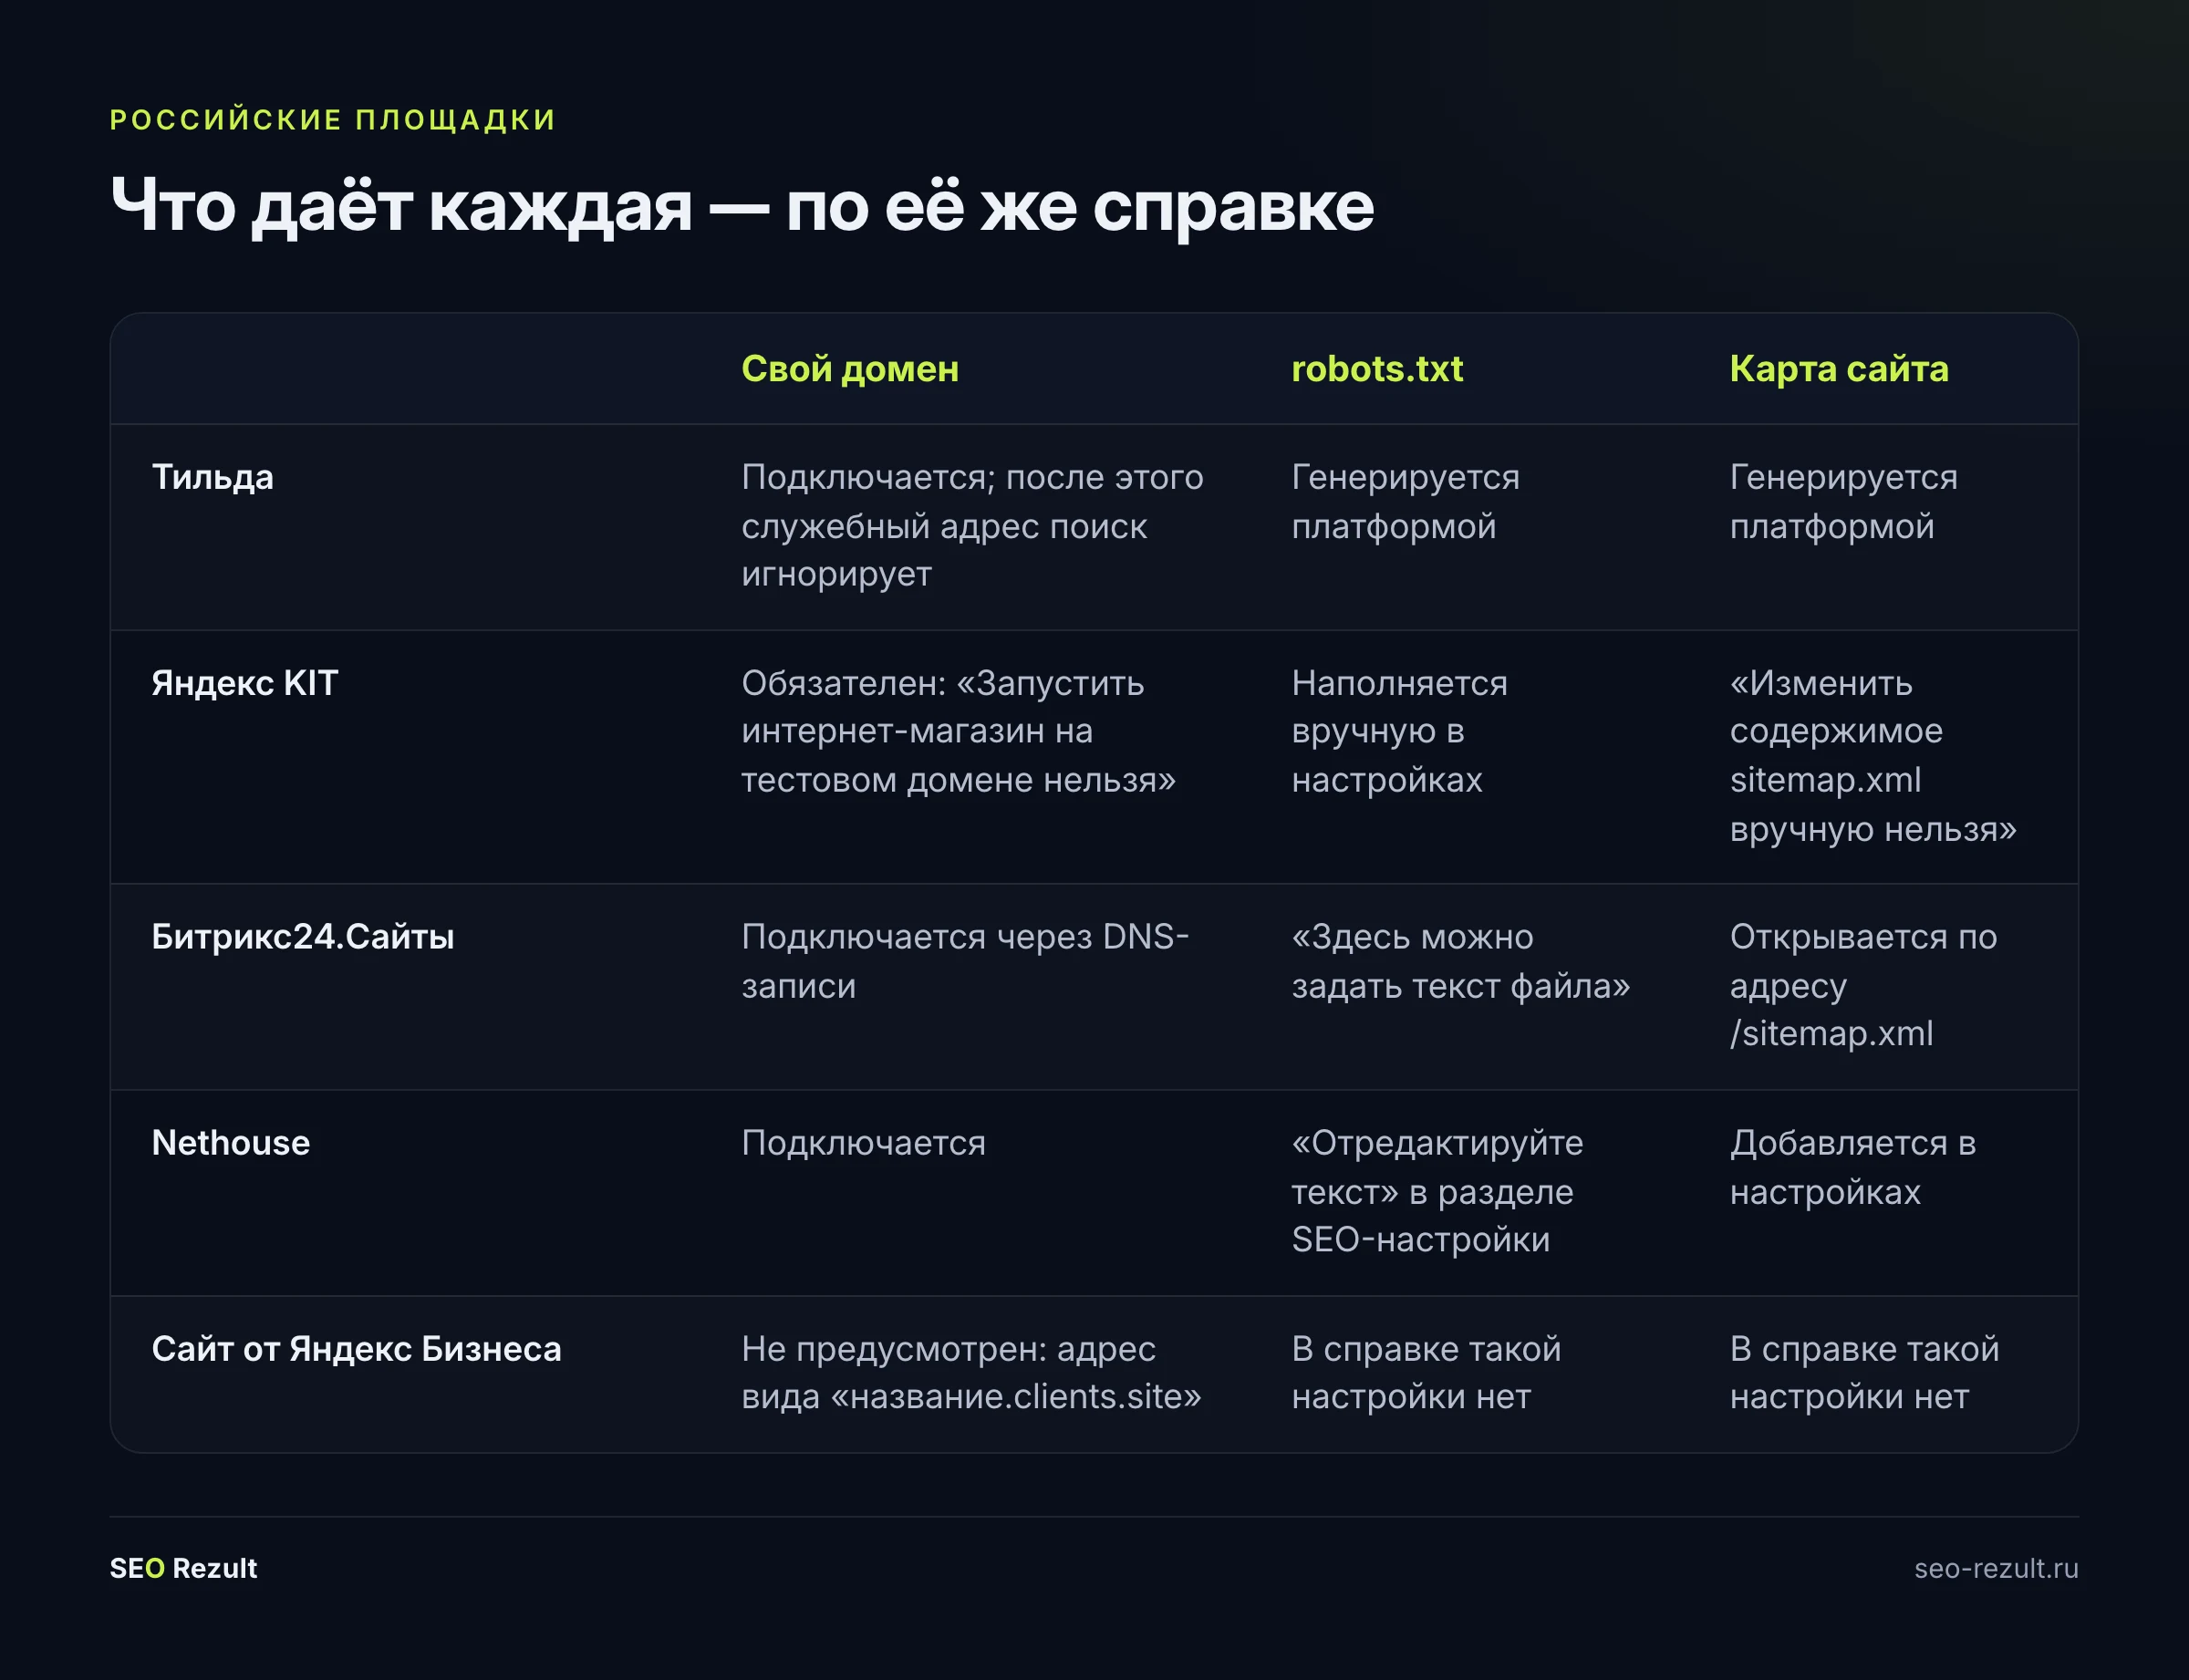The image size is (2189, 1680).
Task: Select the "robots.txt" column header
Action: tap(1377, 369)
